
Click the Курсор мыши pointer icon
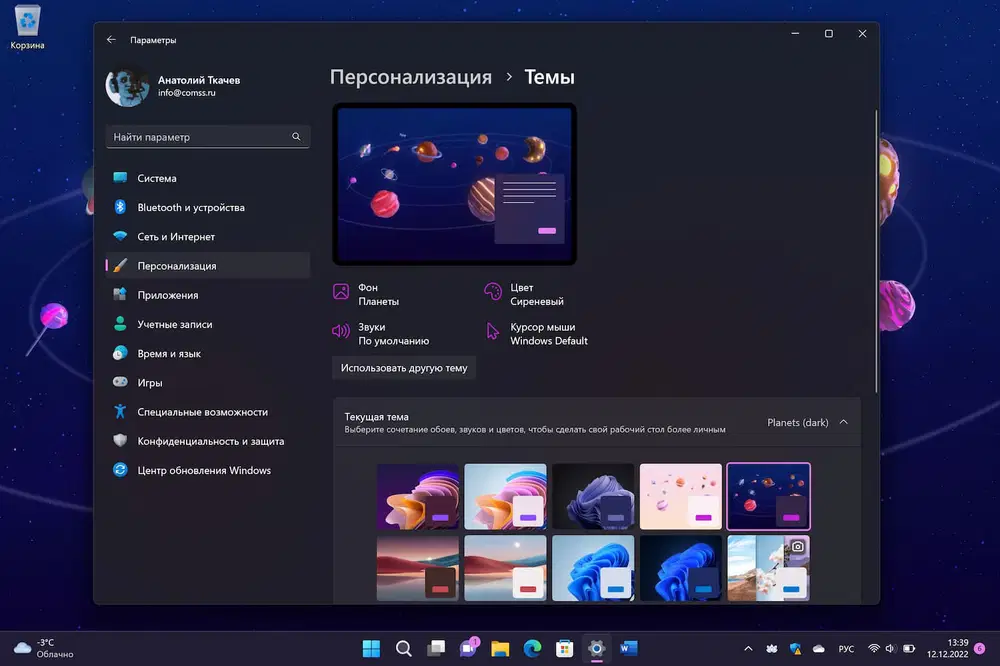pyautogui.click(x=493, y=331)
